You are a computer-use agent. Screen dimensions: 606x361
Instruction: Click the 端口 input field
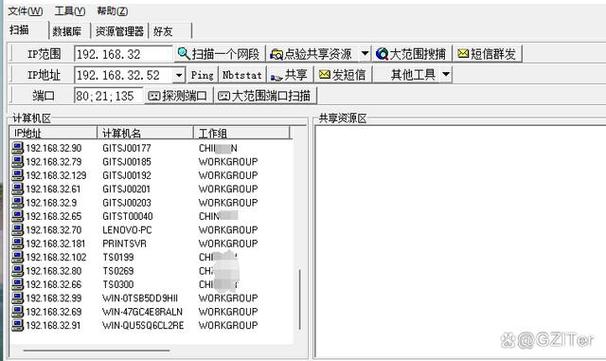pos(108,95)
